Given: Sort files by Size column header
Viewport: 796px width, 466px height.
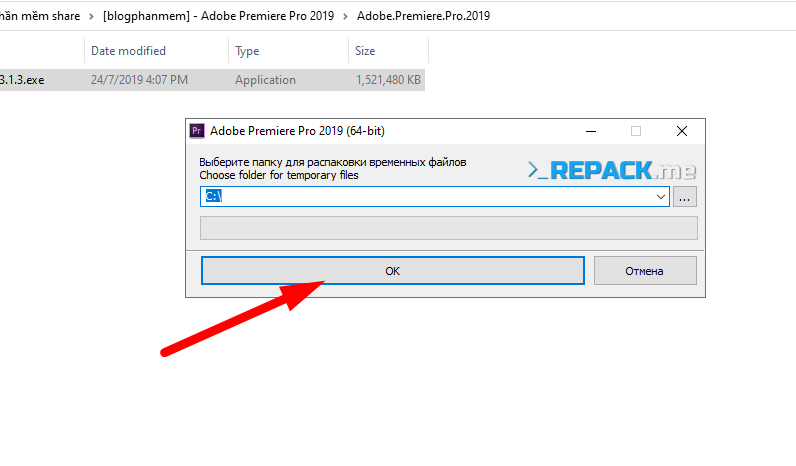Looking at the screenshot, I should (365, 51).
